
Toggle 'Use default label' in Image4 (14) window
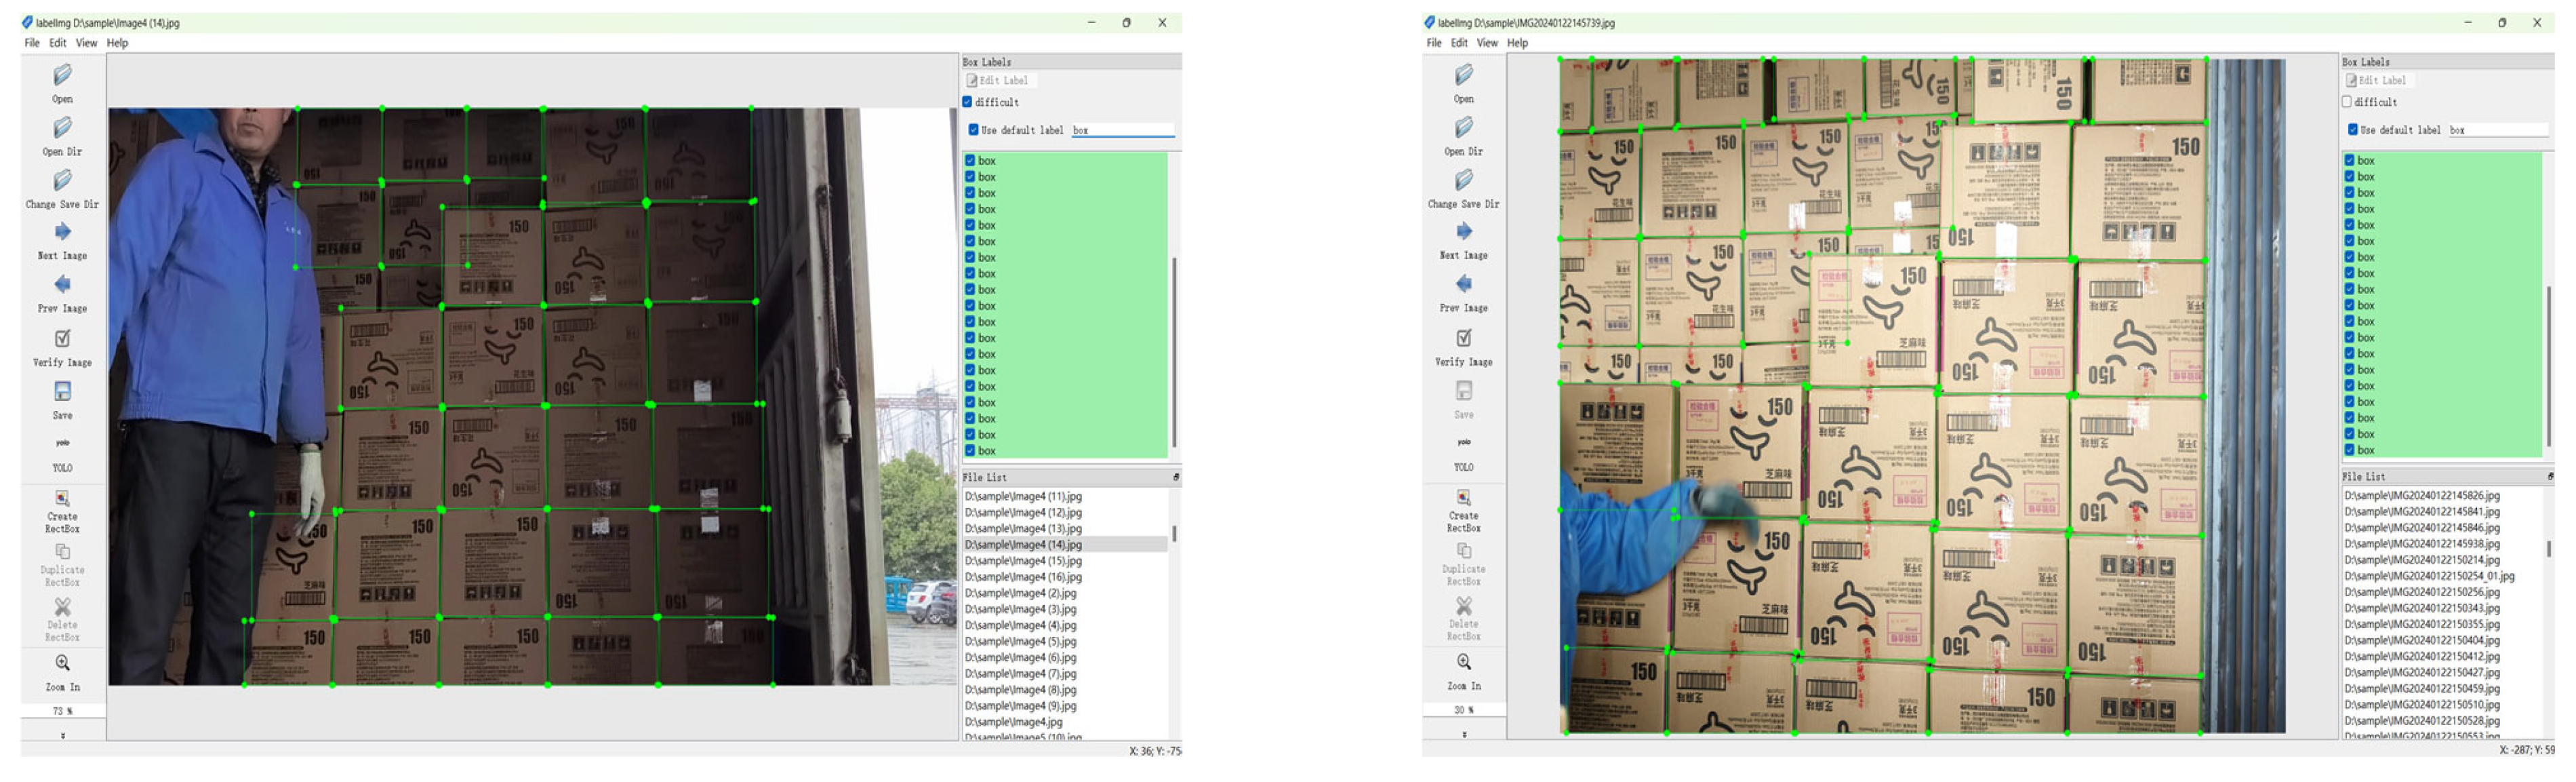(974, 130)
